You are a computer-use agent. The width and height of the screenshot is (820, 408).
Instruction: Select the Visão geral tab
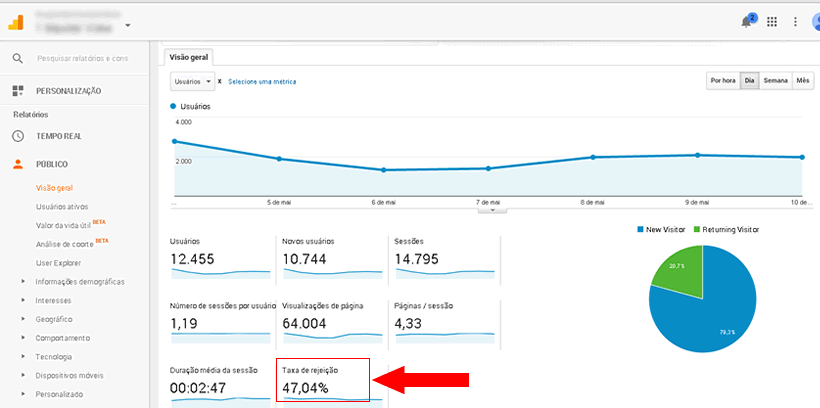pos(188,57)
